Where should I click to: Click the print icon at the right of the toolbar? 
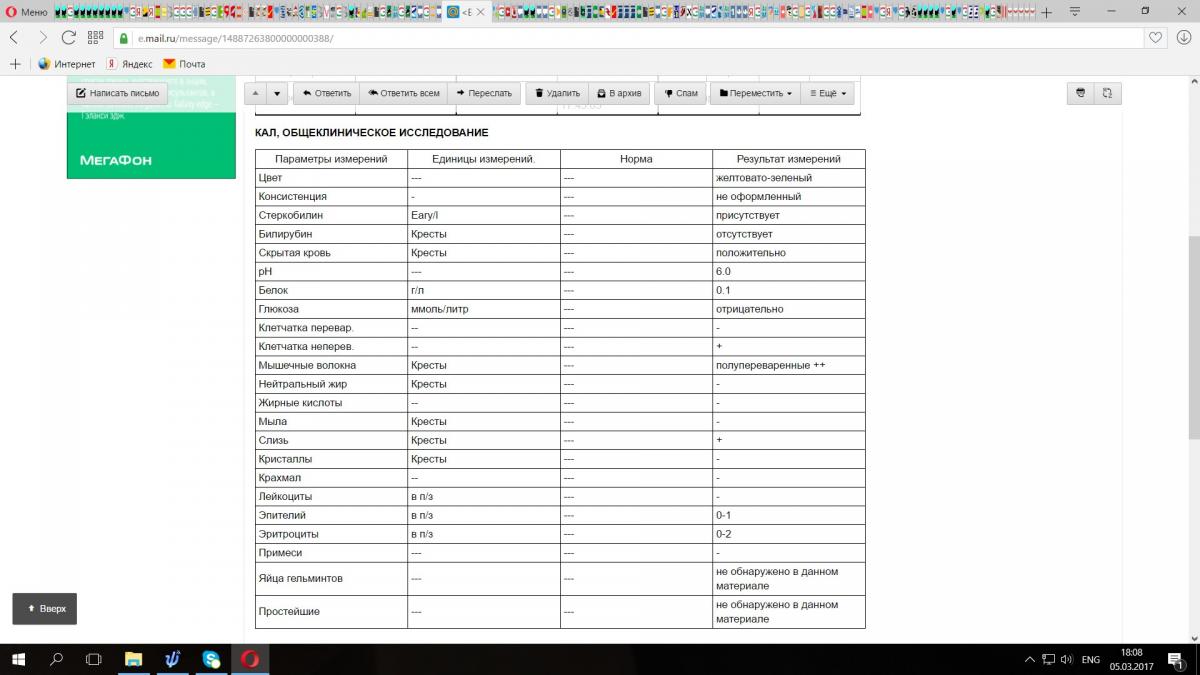(x=1080, y=93)
